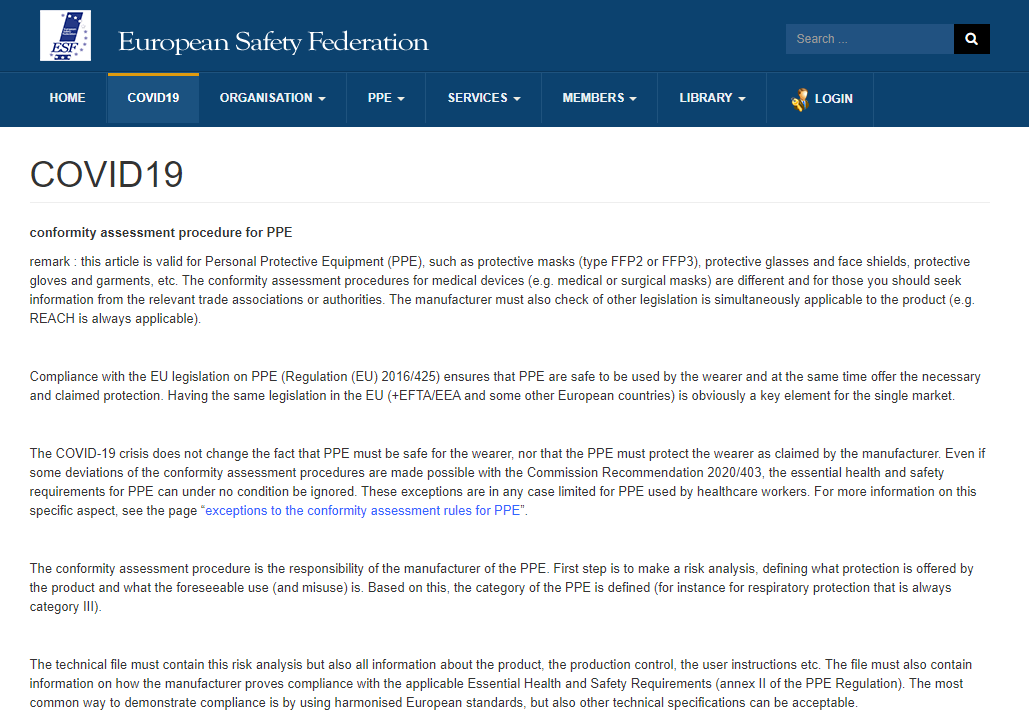Open the exceptions to conformity assessment rules link
This screenshot has width=1029, height=720.
(364, 510)
